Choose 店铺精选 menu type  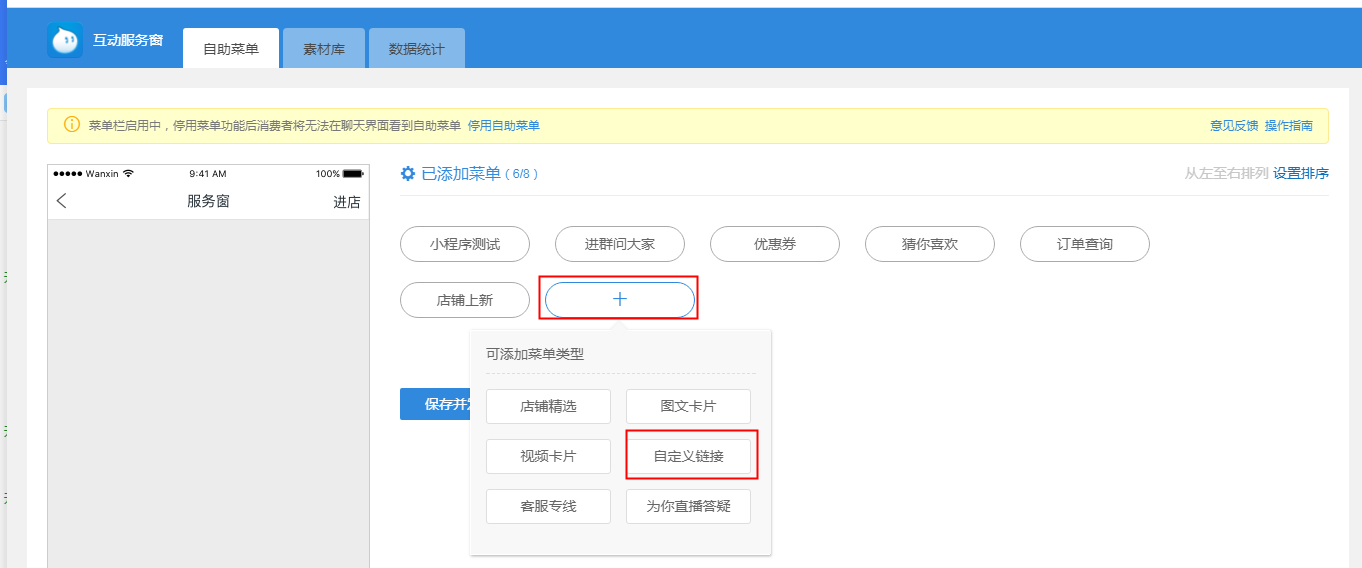548,407
